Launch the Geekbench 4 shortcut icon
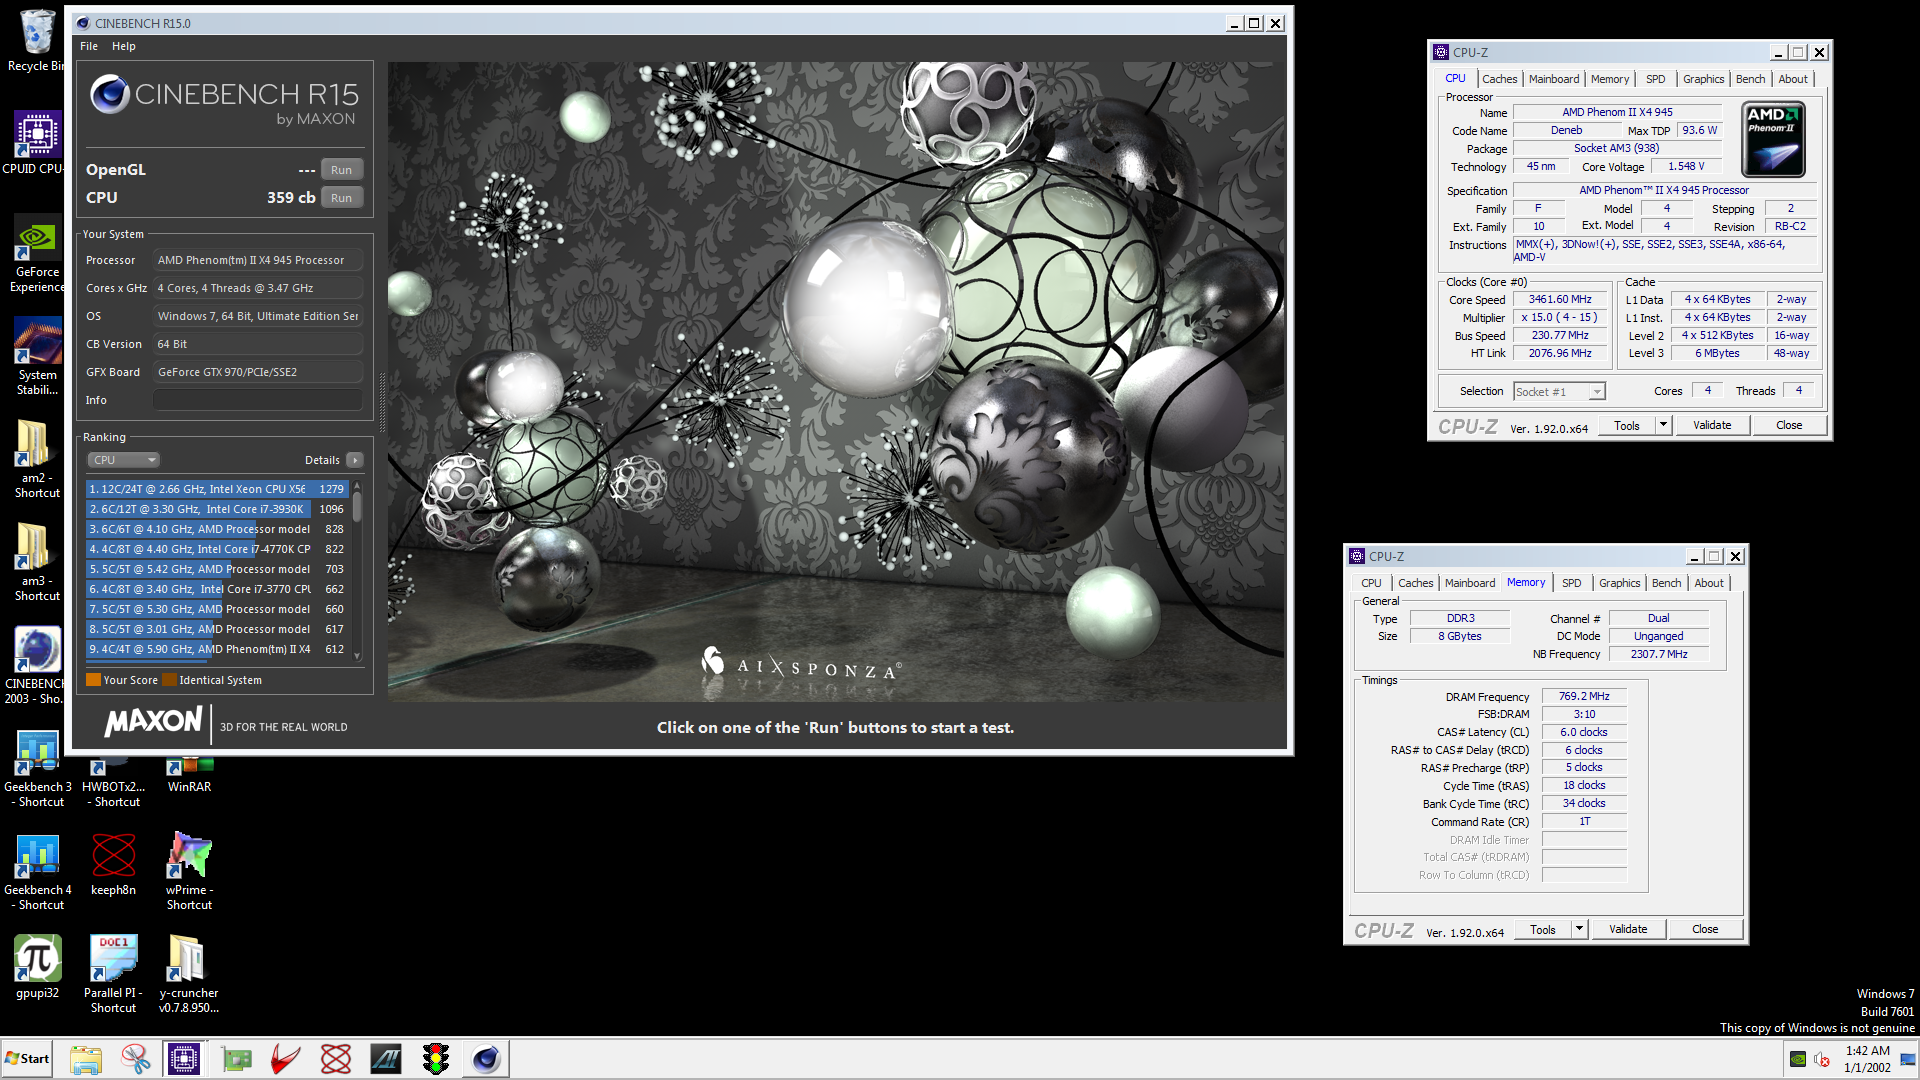The width and height of the screenshot is (1920, 1080). point(38,871)
